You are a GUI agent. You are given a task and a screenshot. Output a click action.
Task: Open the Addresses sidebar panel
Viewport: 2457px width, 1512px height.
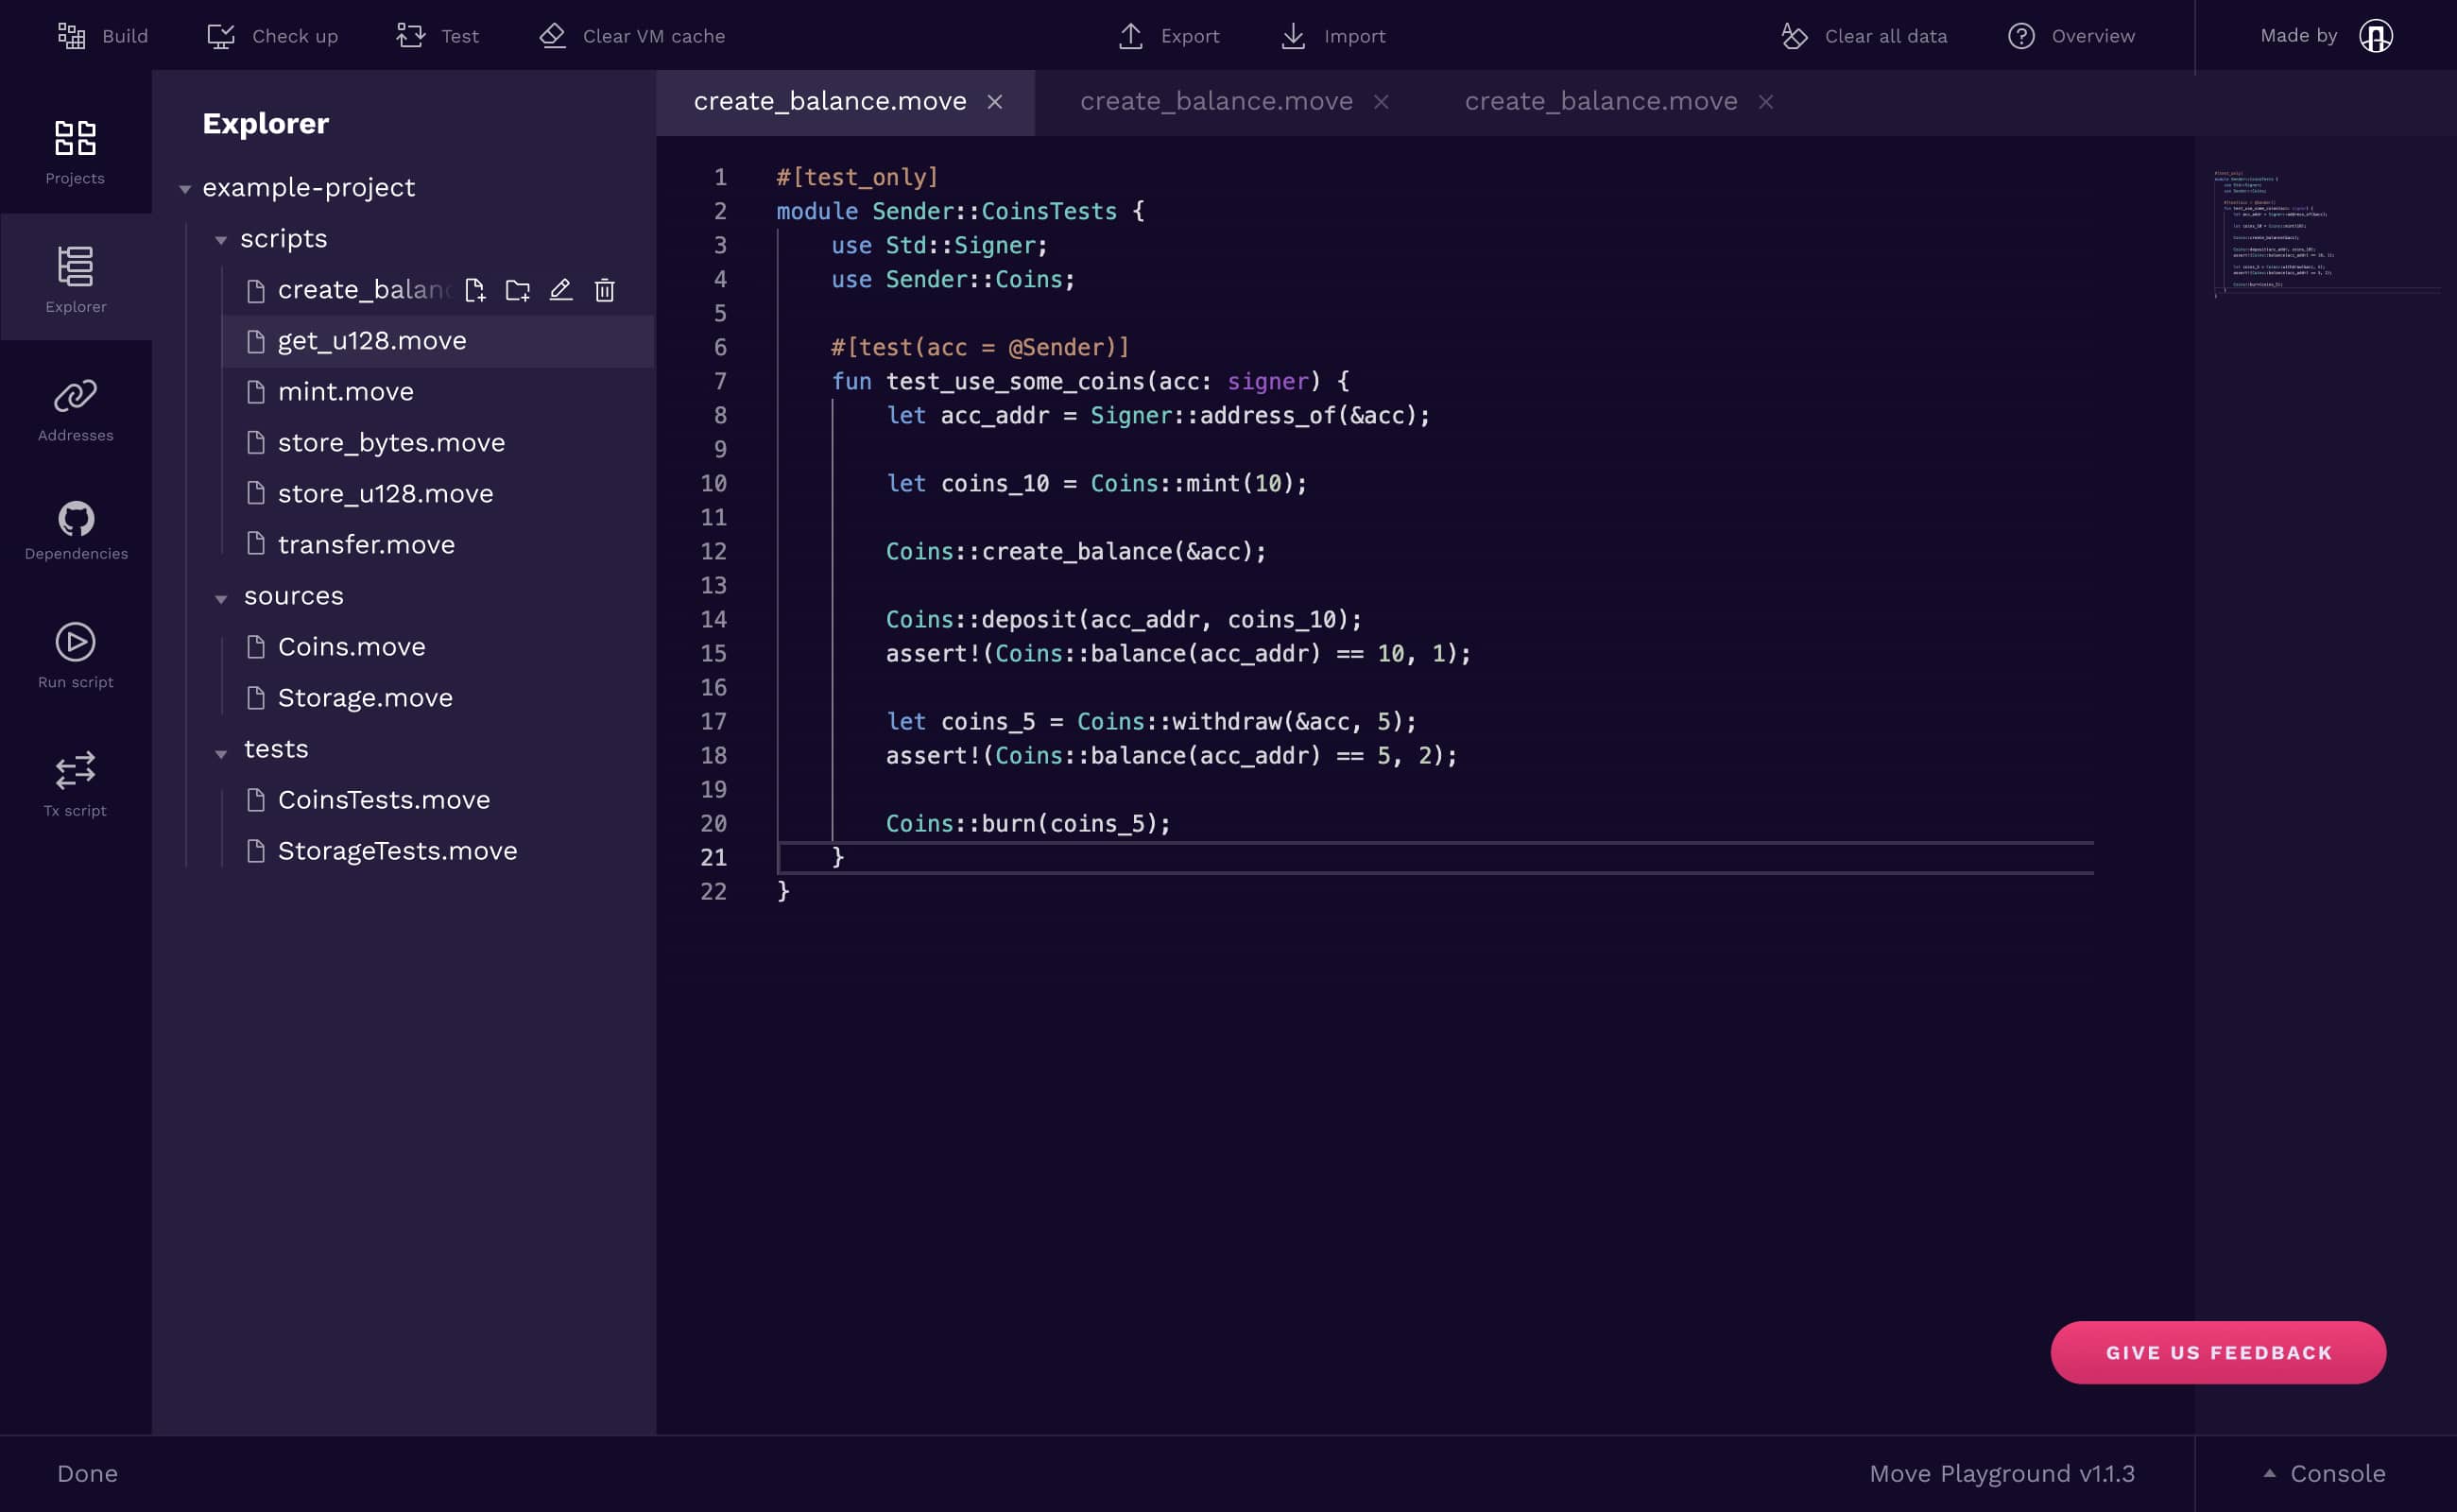pos(75,407)
